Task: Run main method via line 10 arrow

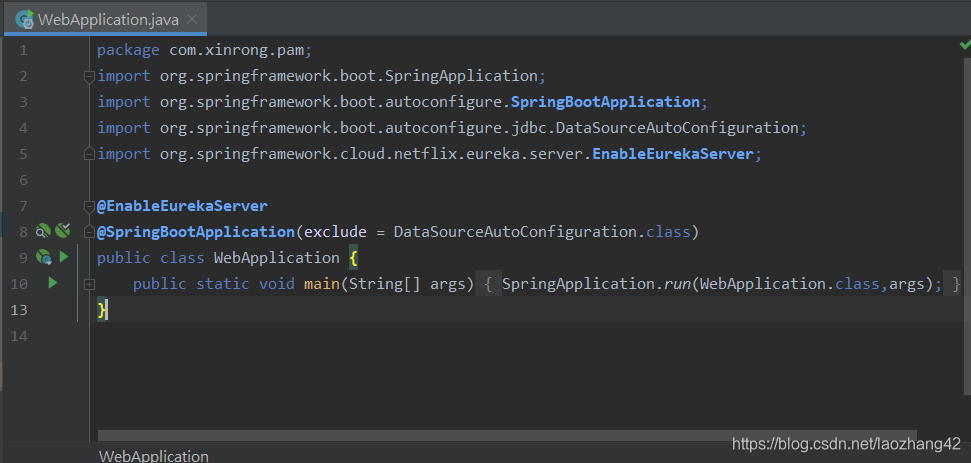Action: [x=52, y=283]
